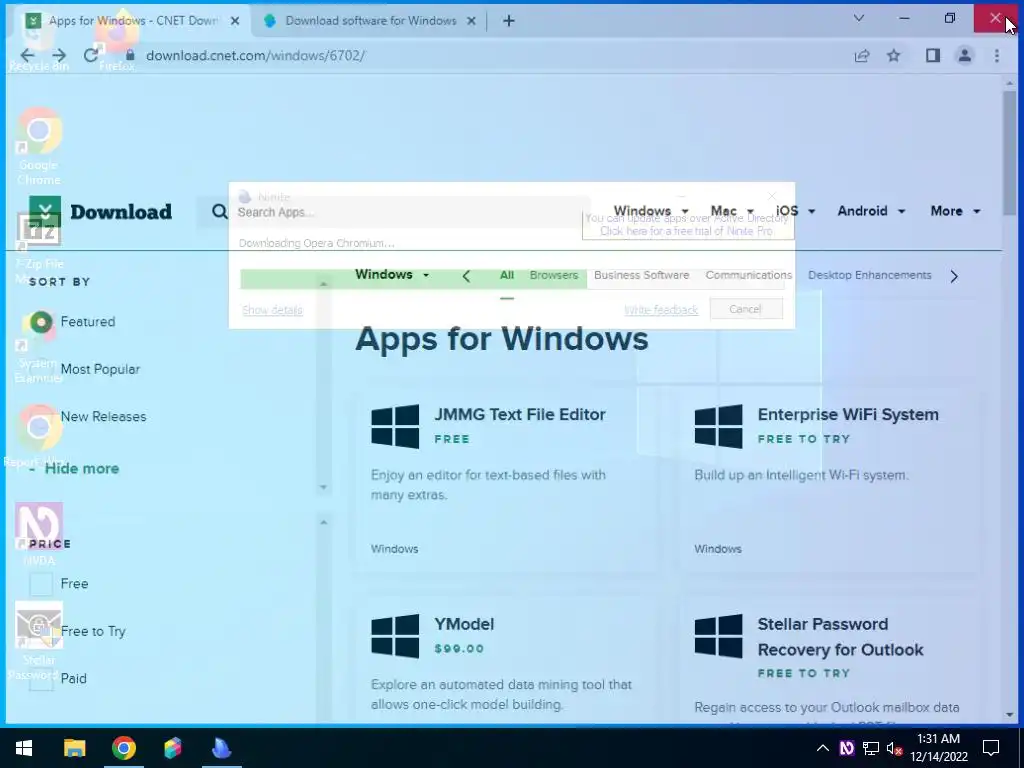This screenshot has width=1024, height=768.
Task: Click the Ninite download progress bar
Action: pyautogui.click(x=512, y=279)
